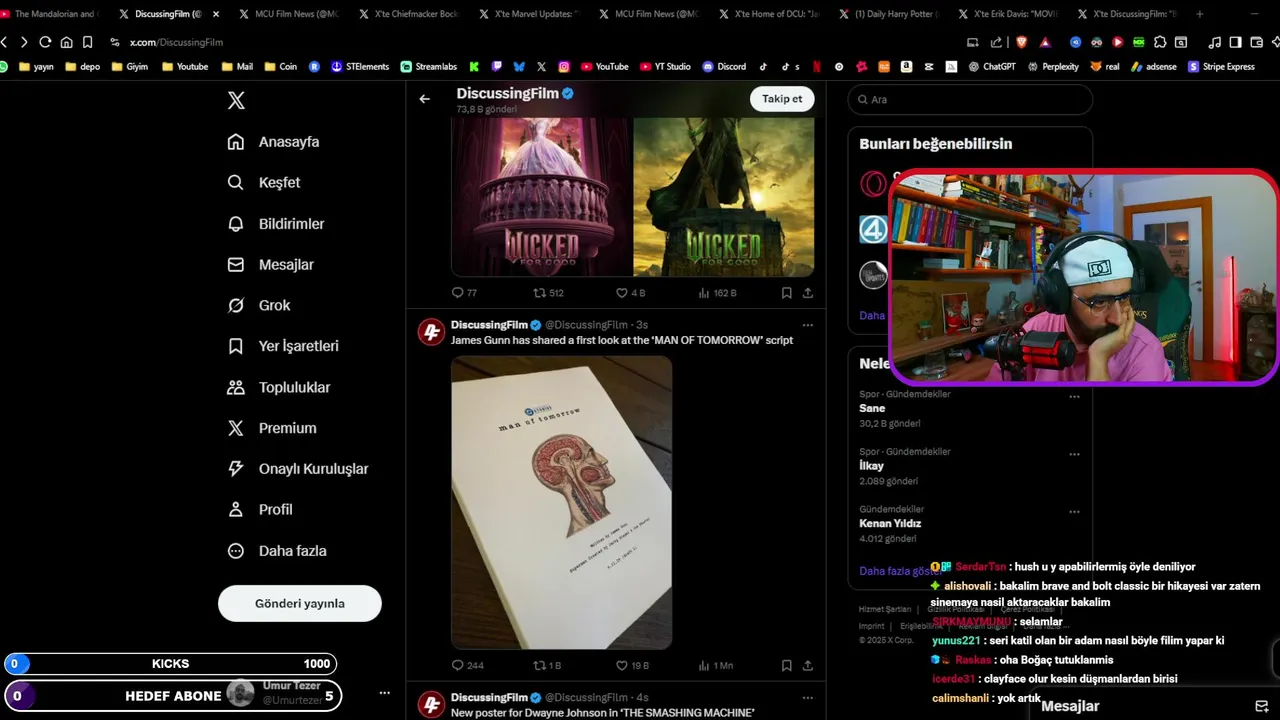Click the Brave shield icon in address bar
The image size is (1280, 720).
[1021, 42]
